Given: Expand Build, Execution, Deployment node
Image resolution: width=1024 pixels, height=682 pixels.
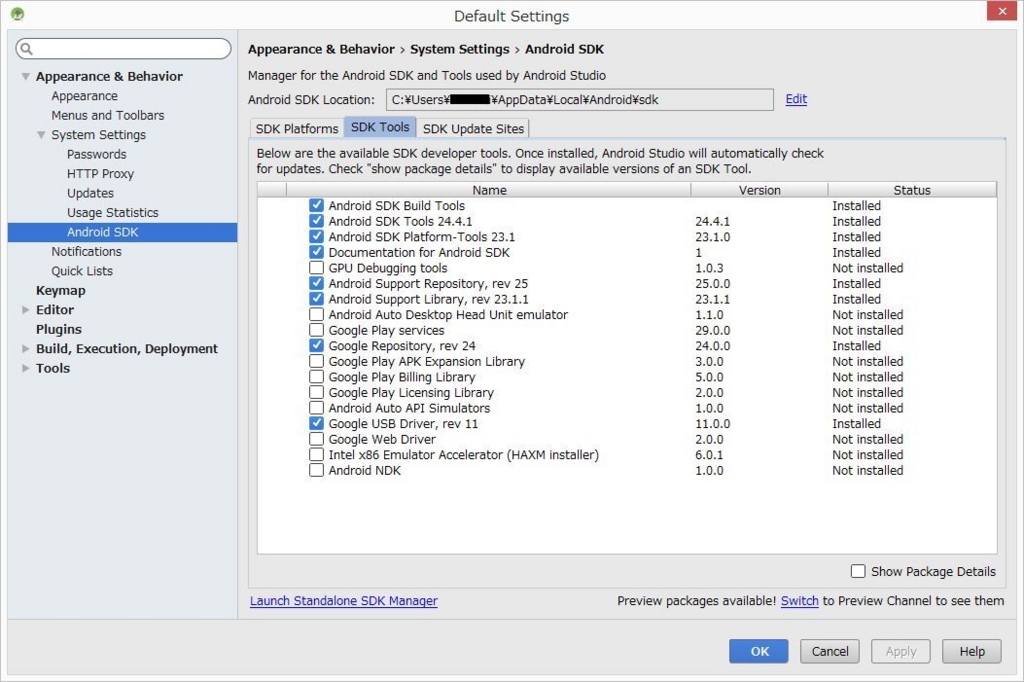Looking at the screenshot, I should click(25, 349).
